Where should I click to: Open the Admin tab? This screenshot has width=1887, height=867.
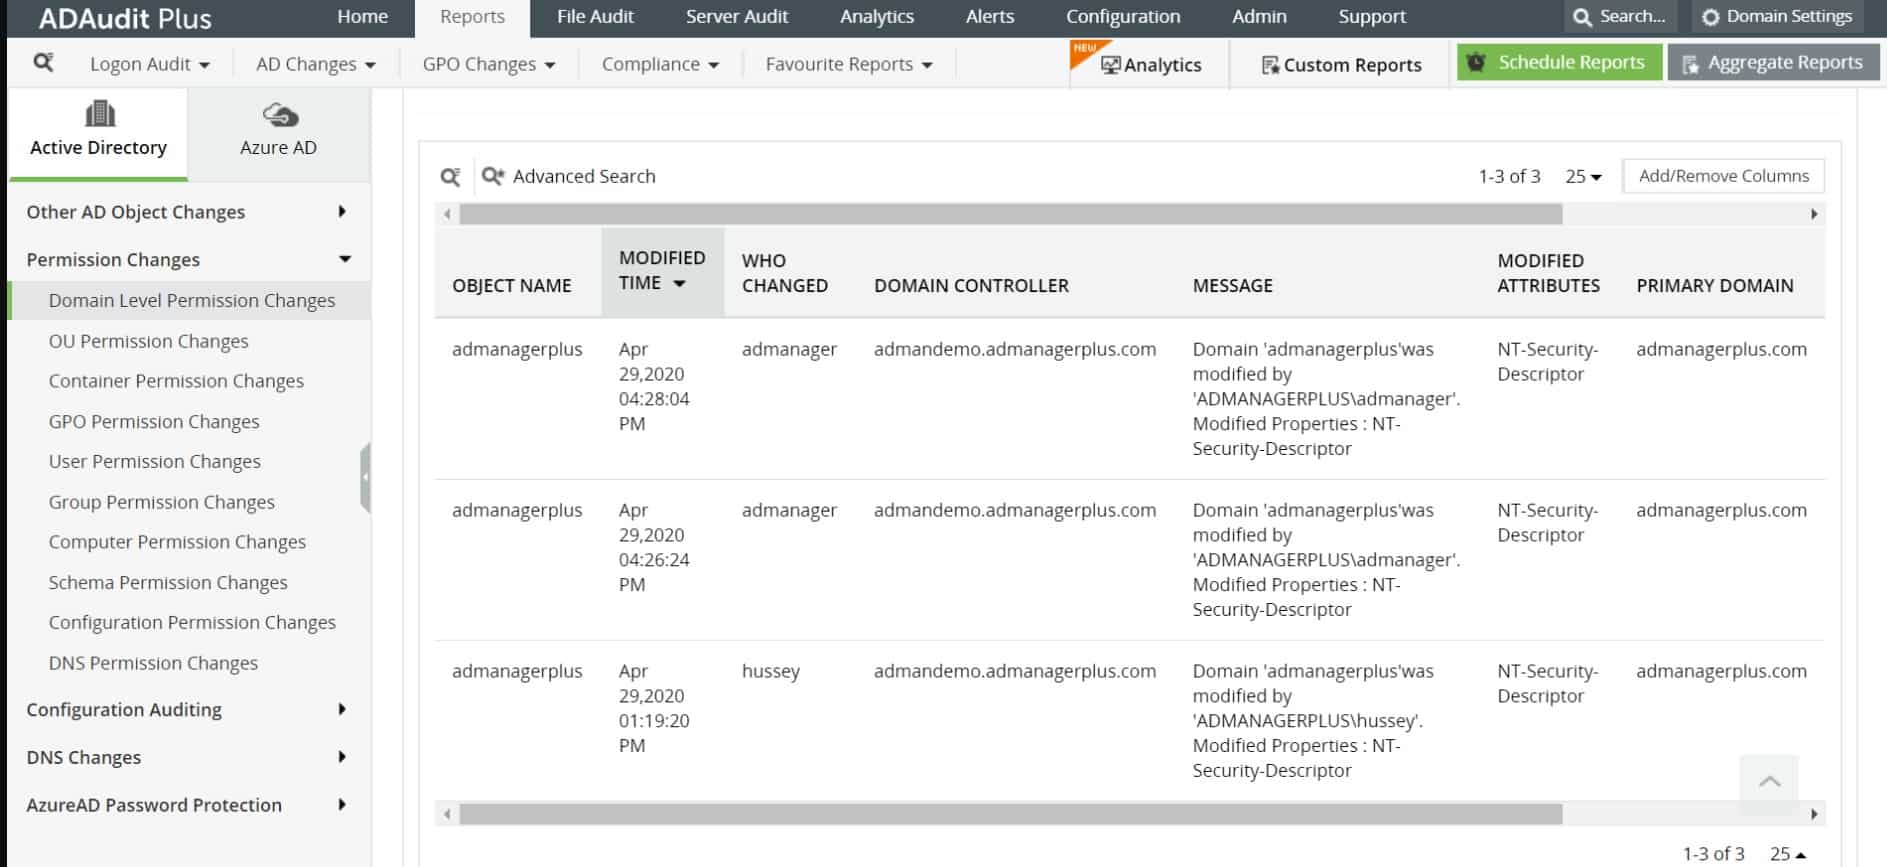click(x=1259, y=17)
